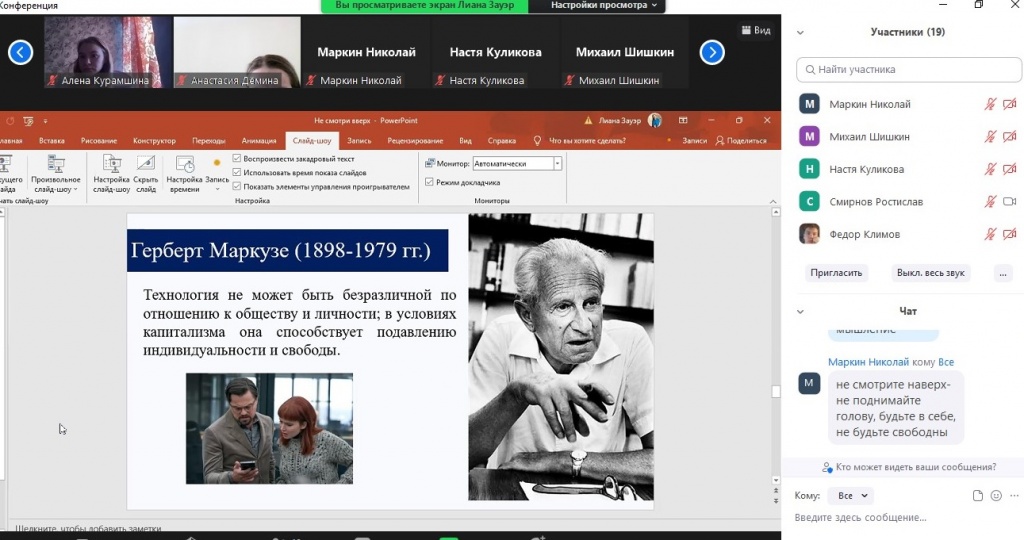This screenshot has height=540, width=1024.
Task: Toggle 'Использовать время показа слайдов' checkbox
Action: point(237,172)
